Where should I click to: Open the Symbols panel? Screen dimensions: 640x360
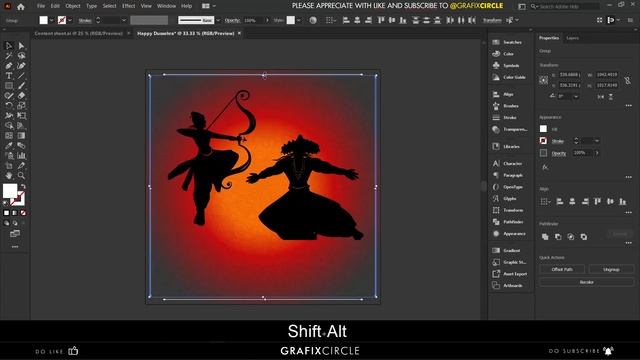506,65
